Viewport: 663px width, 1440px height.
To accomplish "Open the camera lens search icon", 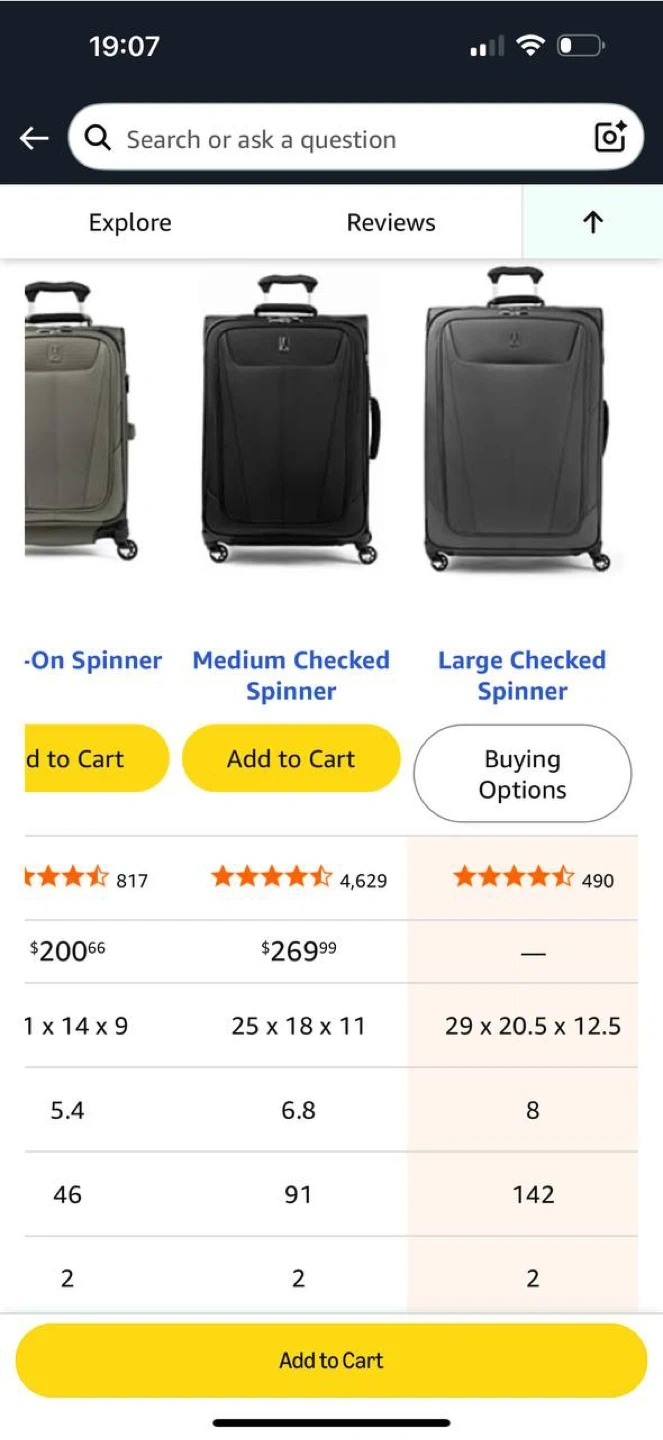I will (x=610, y=137).
